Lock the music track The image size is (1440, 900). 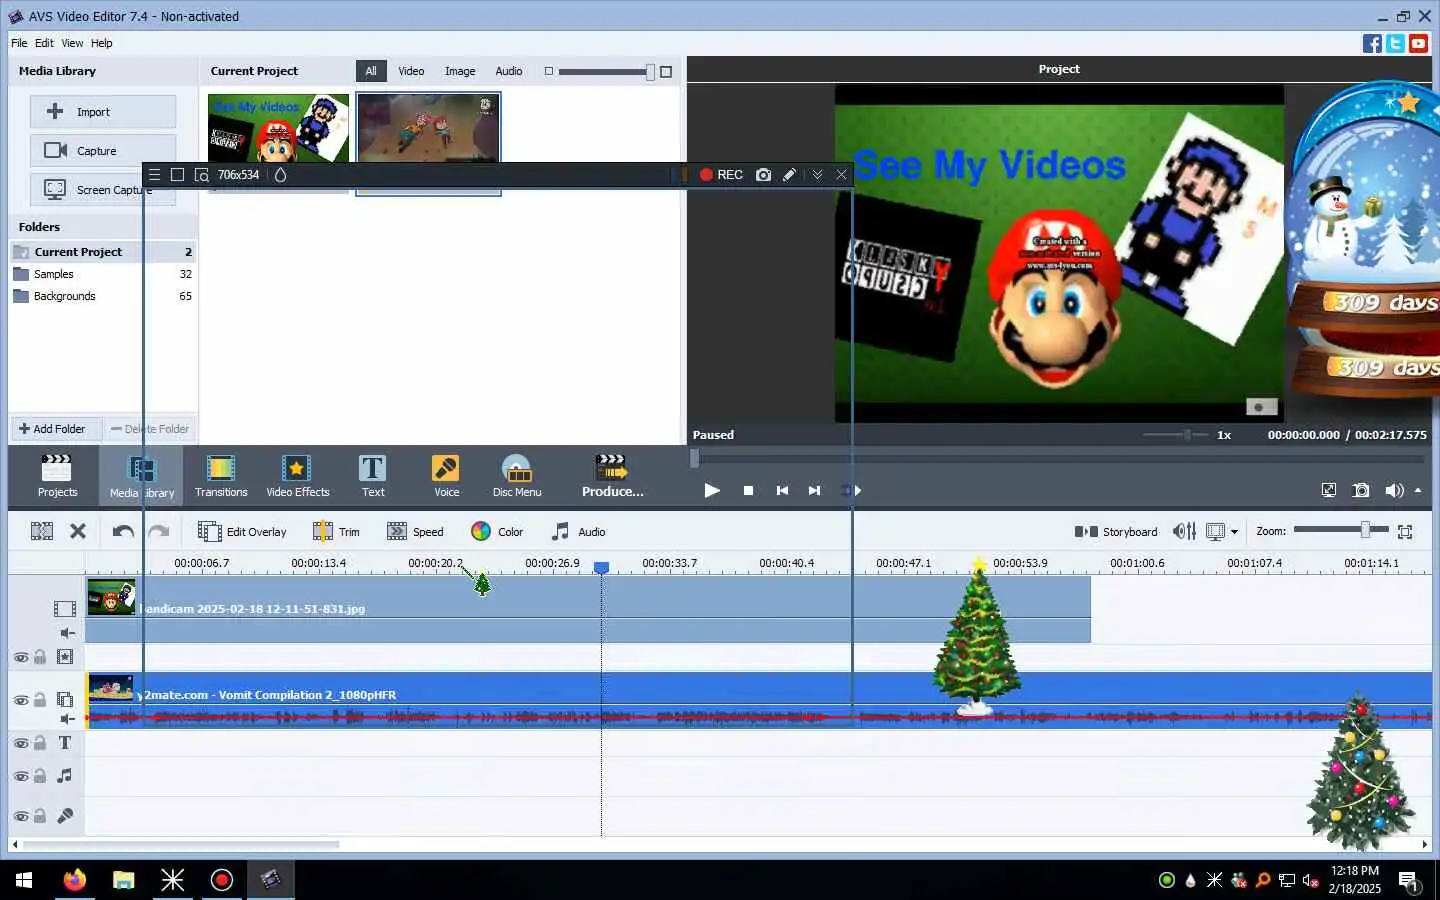point(40,776)
